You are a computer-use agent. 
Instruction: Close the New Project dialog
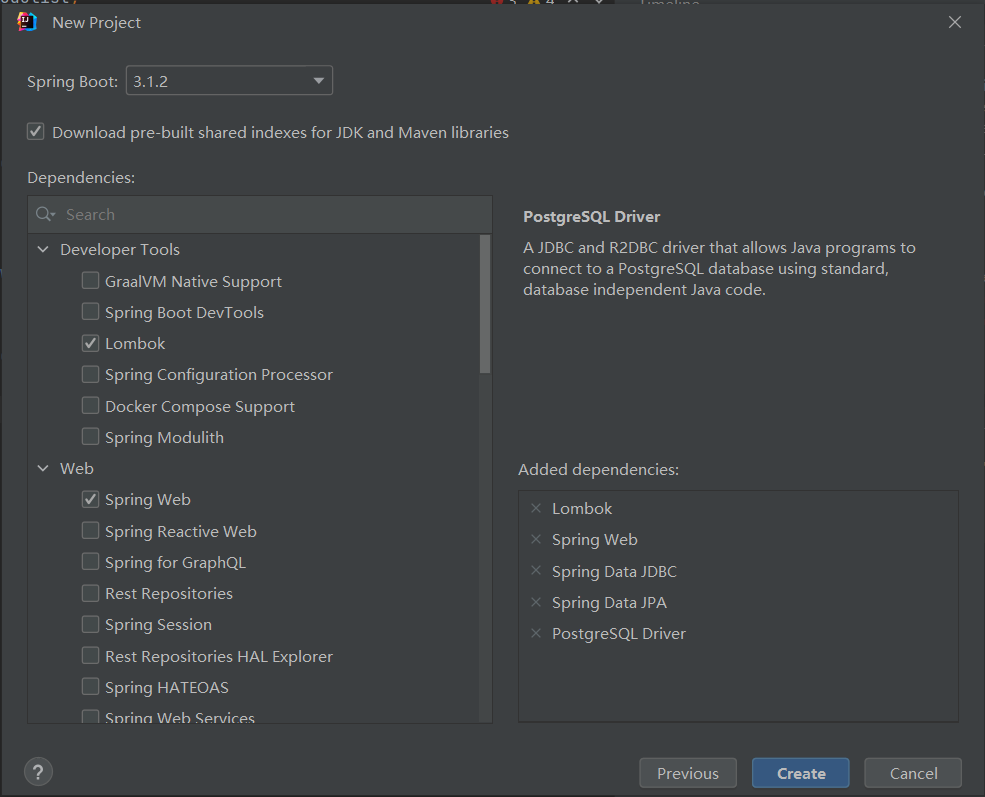(x=955, y=22)
